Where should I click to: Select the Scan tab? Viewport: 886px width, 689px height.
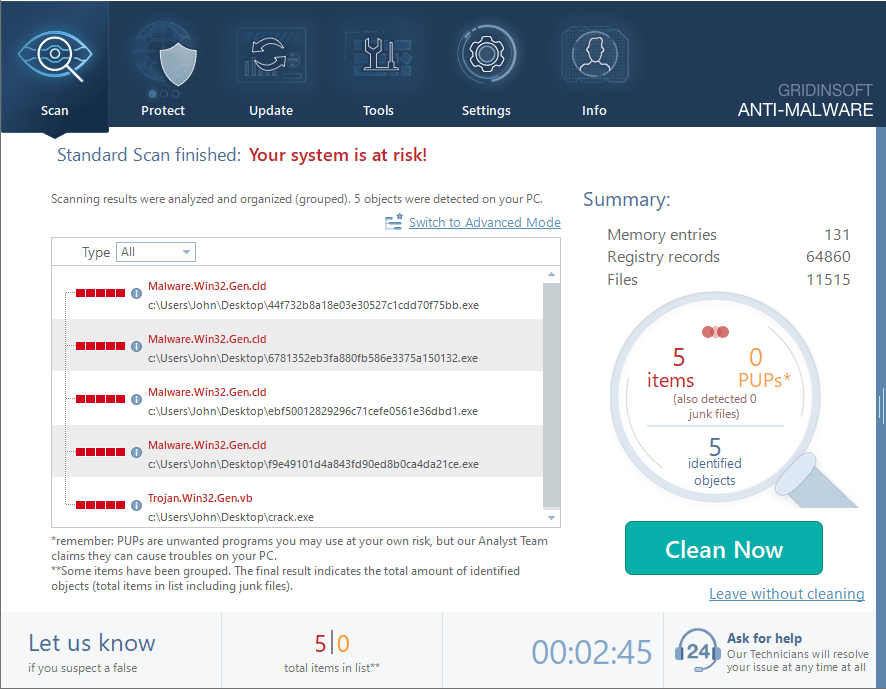[x=54, y=110]
